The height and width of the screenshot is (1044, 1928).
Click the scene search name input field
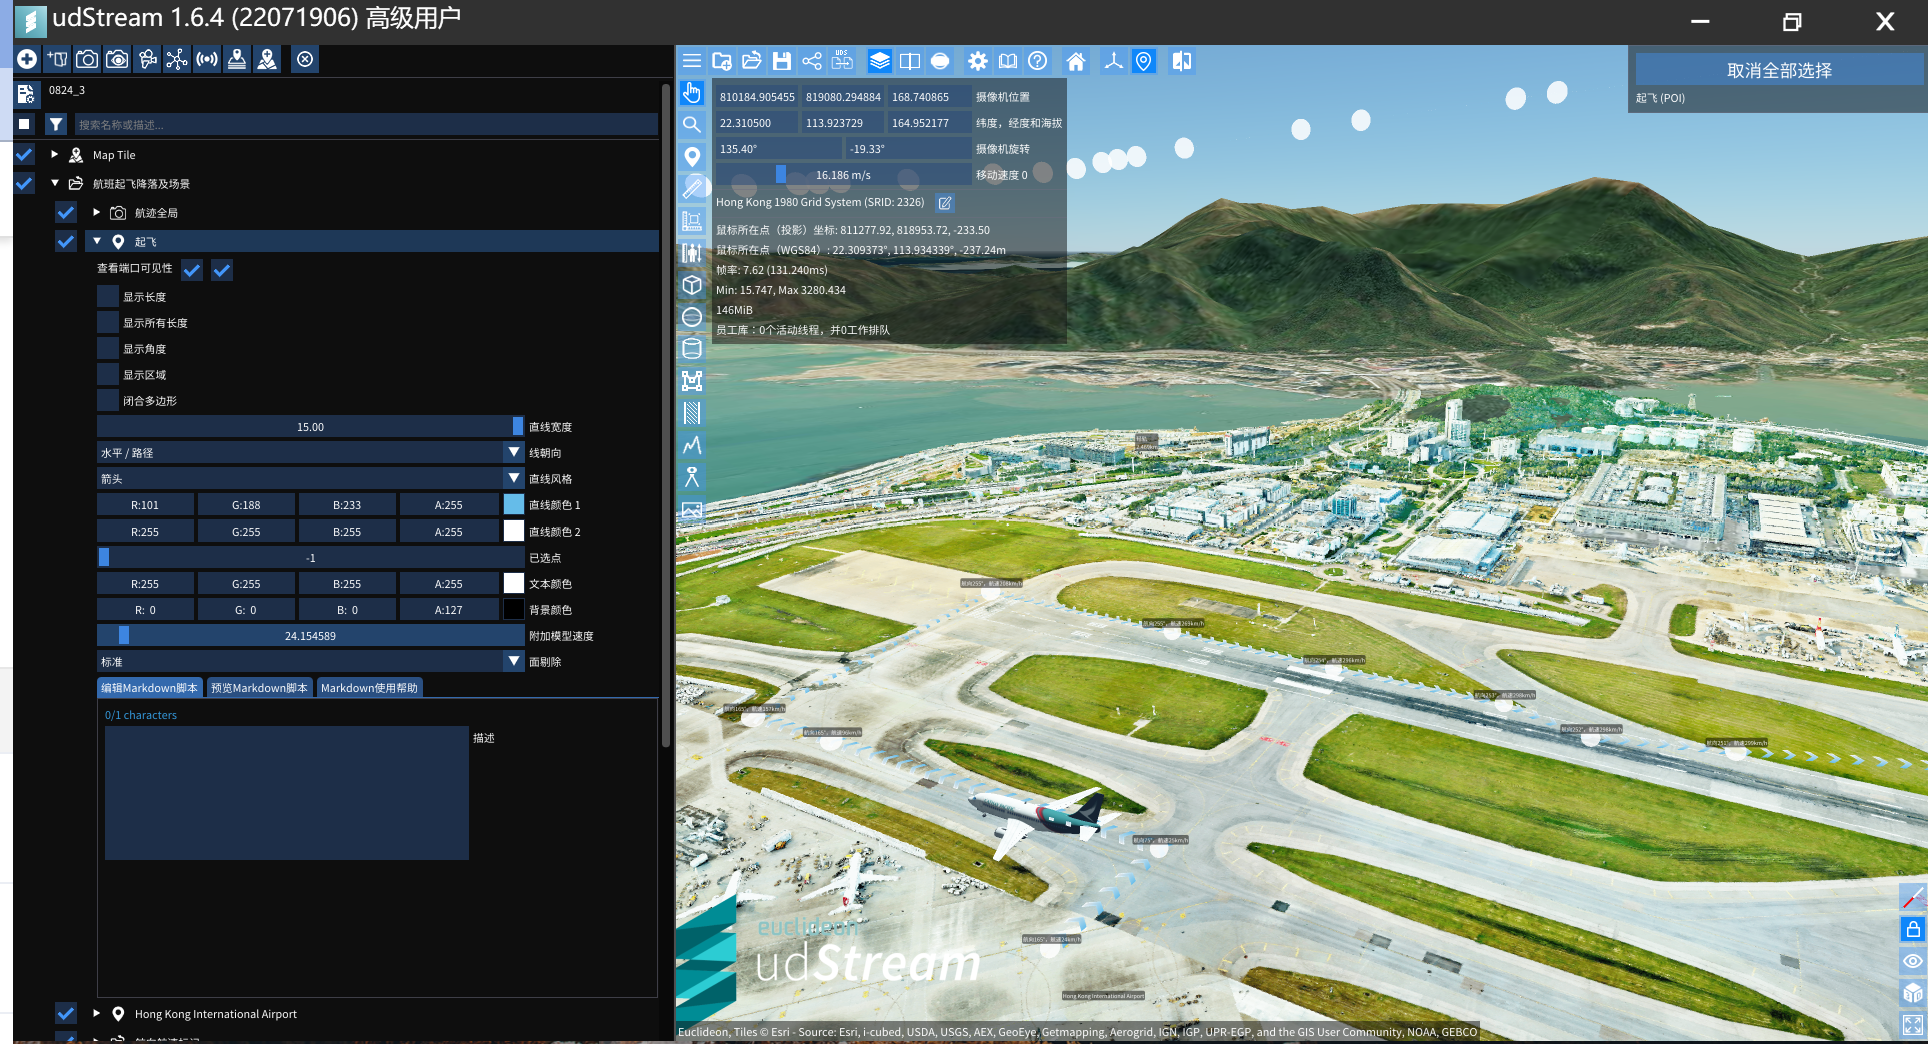pyautogui.click(x=366, y=124)
